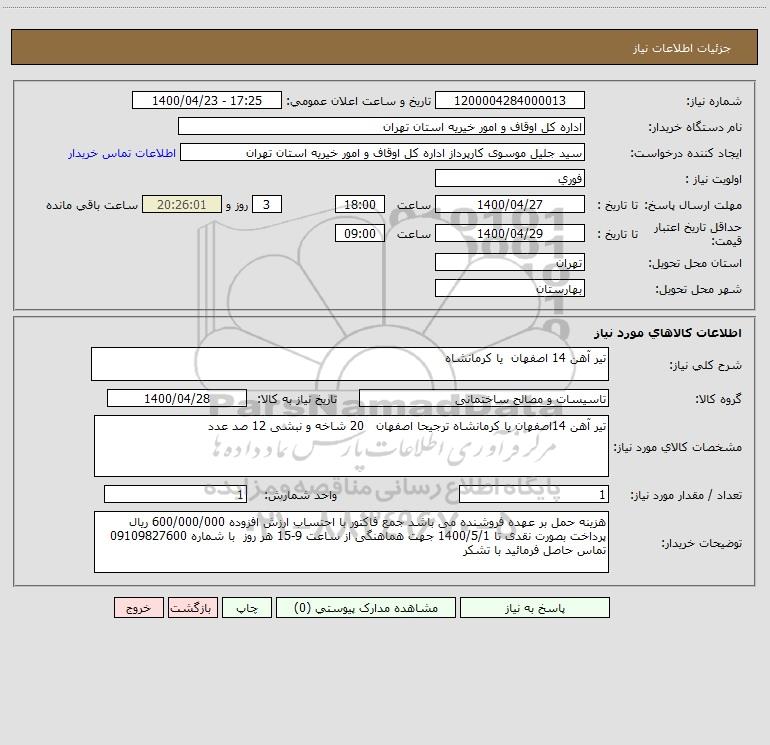Click the پاسخ به نیاز button
770x745 pixels.
(x=534, y=608)
